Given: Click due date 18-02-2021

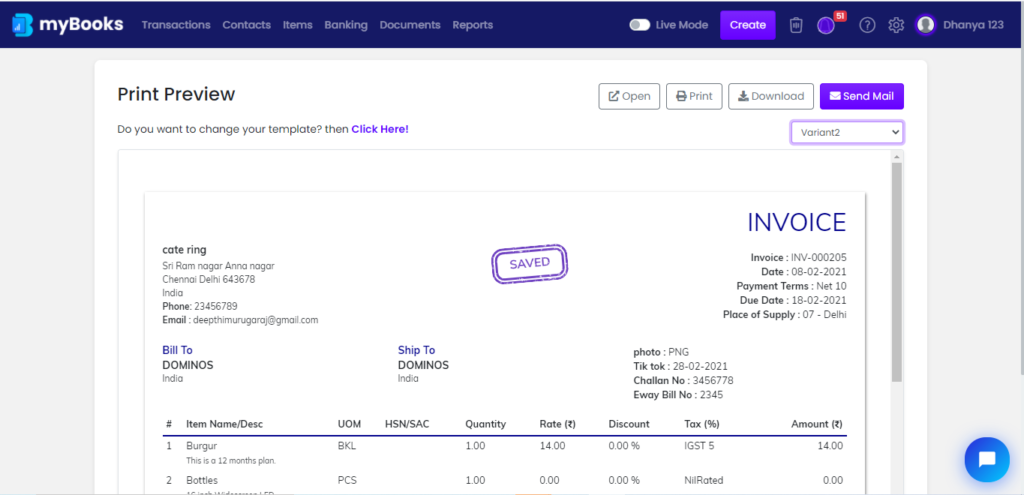Looking at the screenshot, I should 818,300.
